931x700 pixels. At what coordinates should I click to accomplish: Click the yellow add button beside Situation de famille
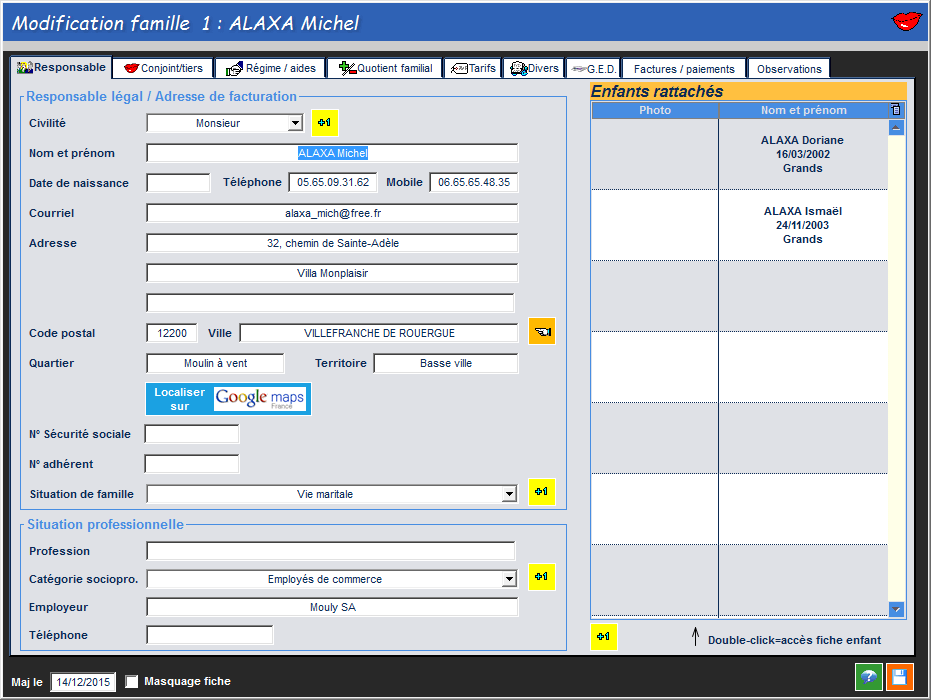coord(541,492)
